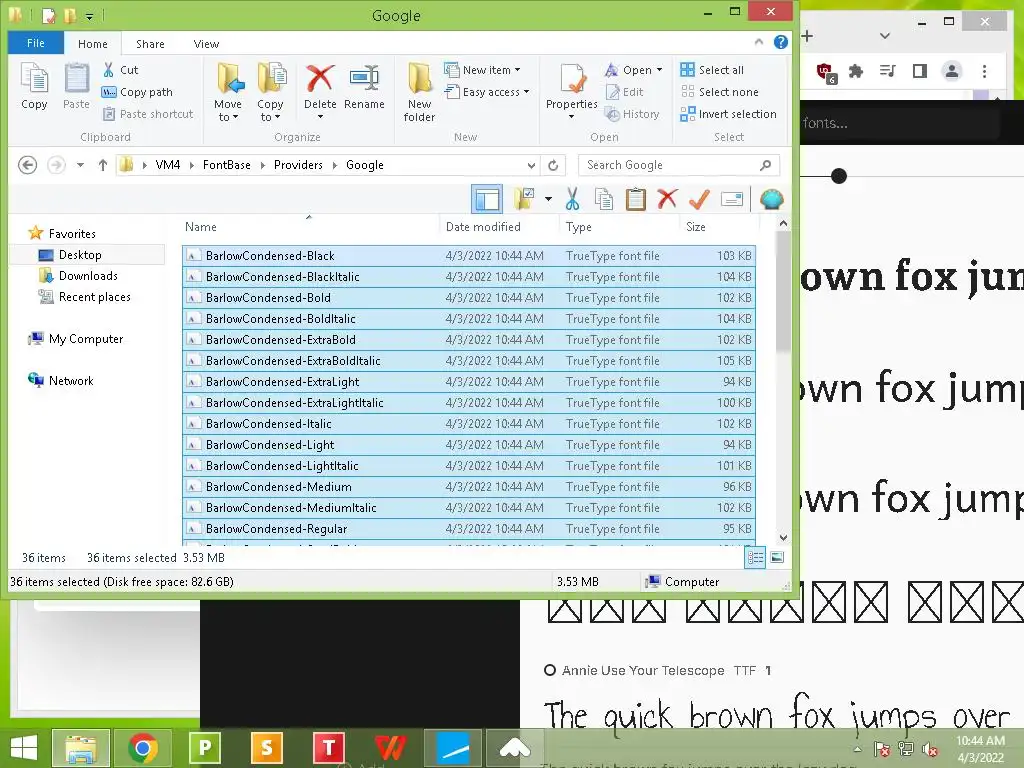The width and height of the screenshot is (1024, 768).
Task: Click the envelope email icon in lower toolbar
Action: (732, 199)
